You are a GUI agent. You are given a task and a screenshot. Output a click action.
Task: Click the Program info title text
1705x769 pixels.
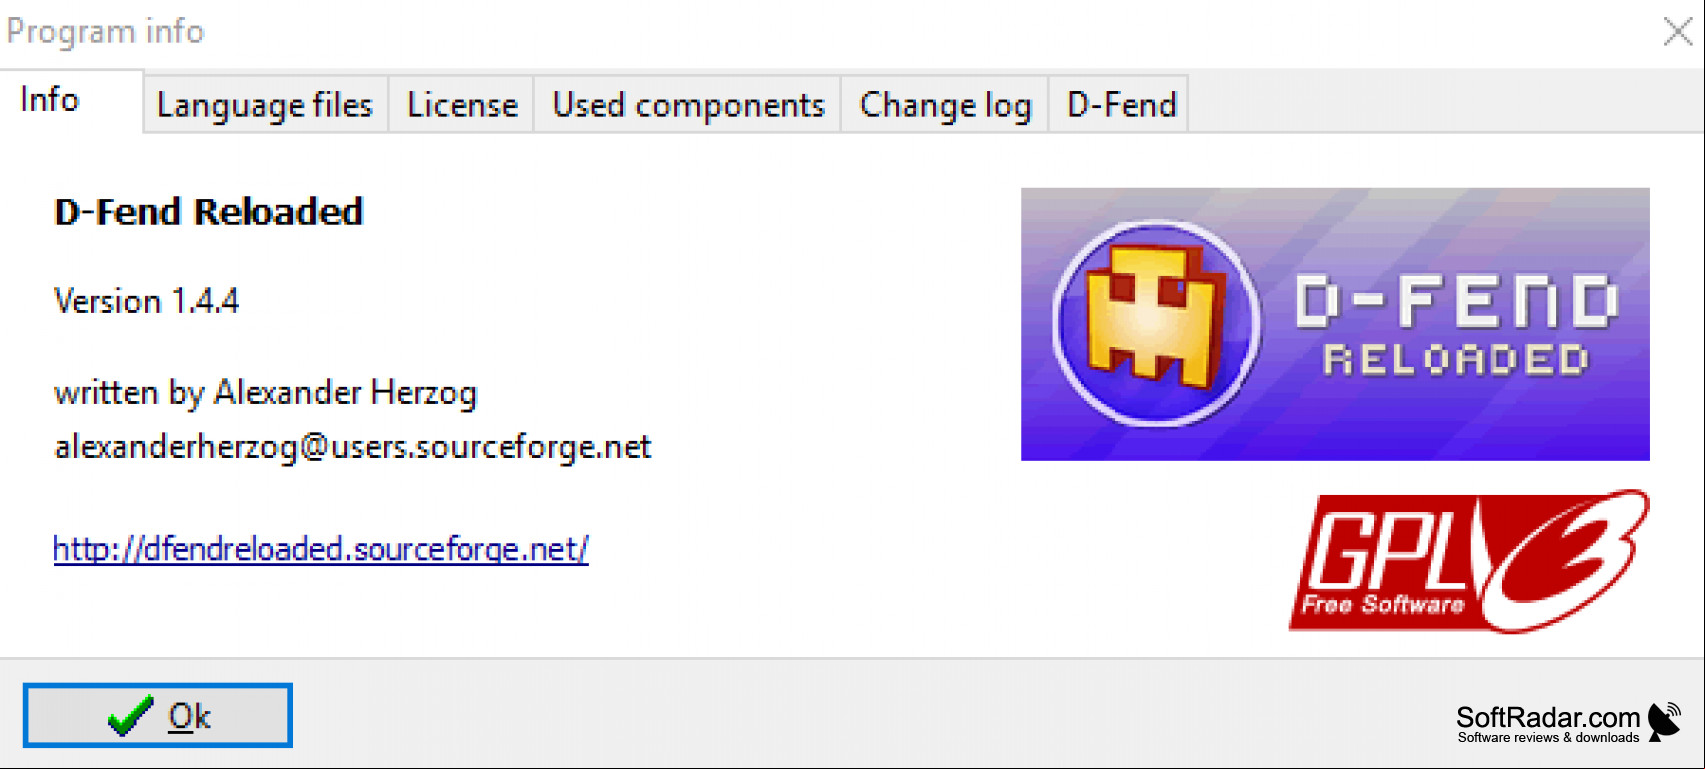coord(105,32)
